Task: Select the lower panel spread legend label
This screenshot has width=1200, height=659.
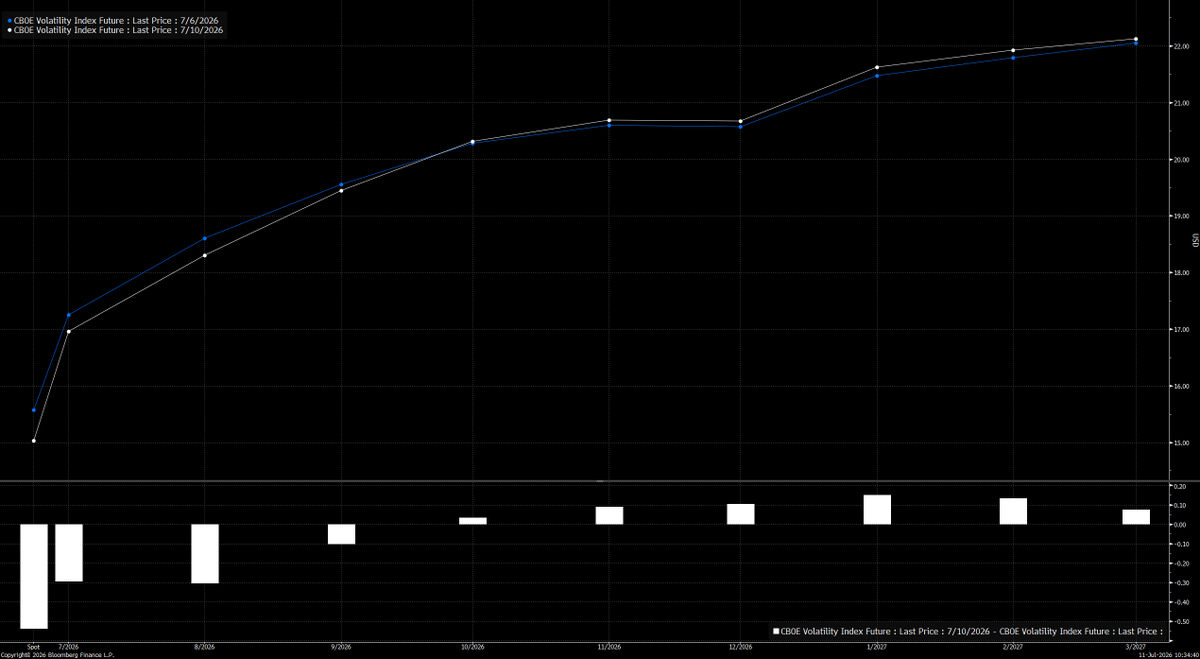Action: [971, 631]
